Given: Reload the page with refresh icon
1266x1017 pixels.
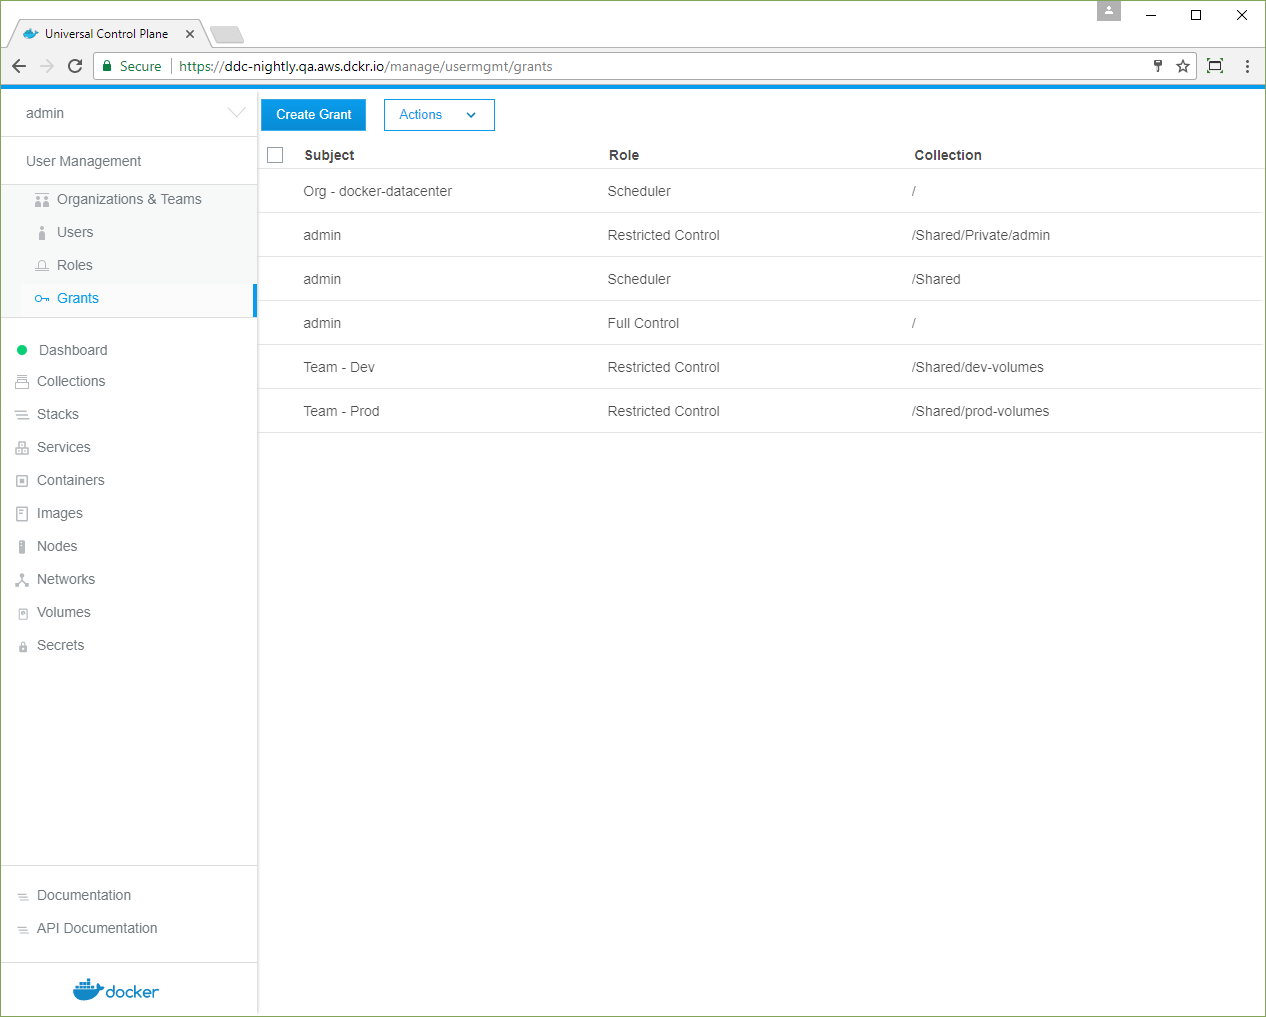Looking at the screenshot, I should click(x=75, y=66).
